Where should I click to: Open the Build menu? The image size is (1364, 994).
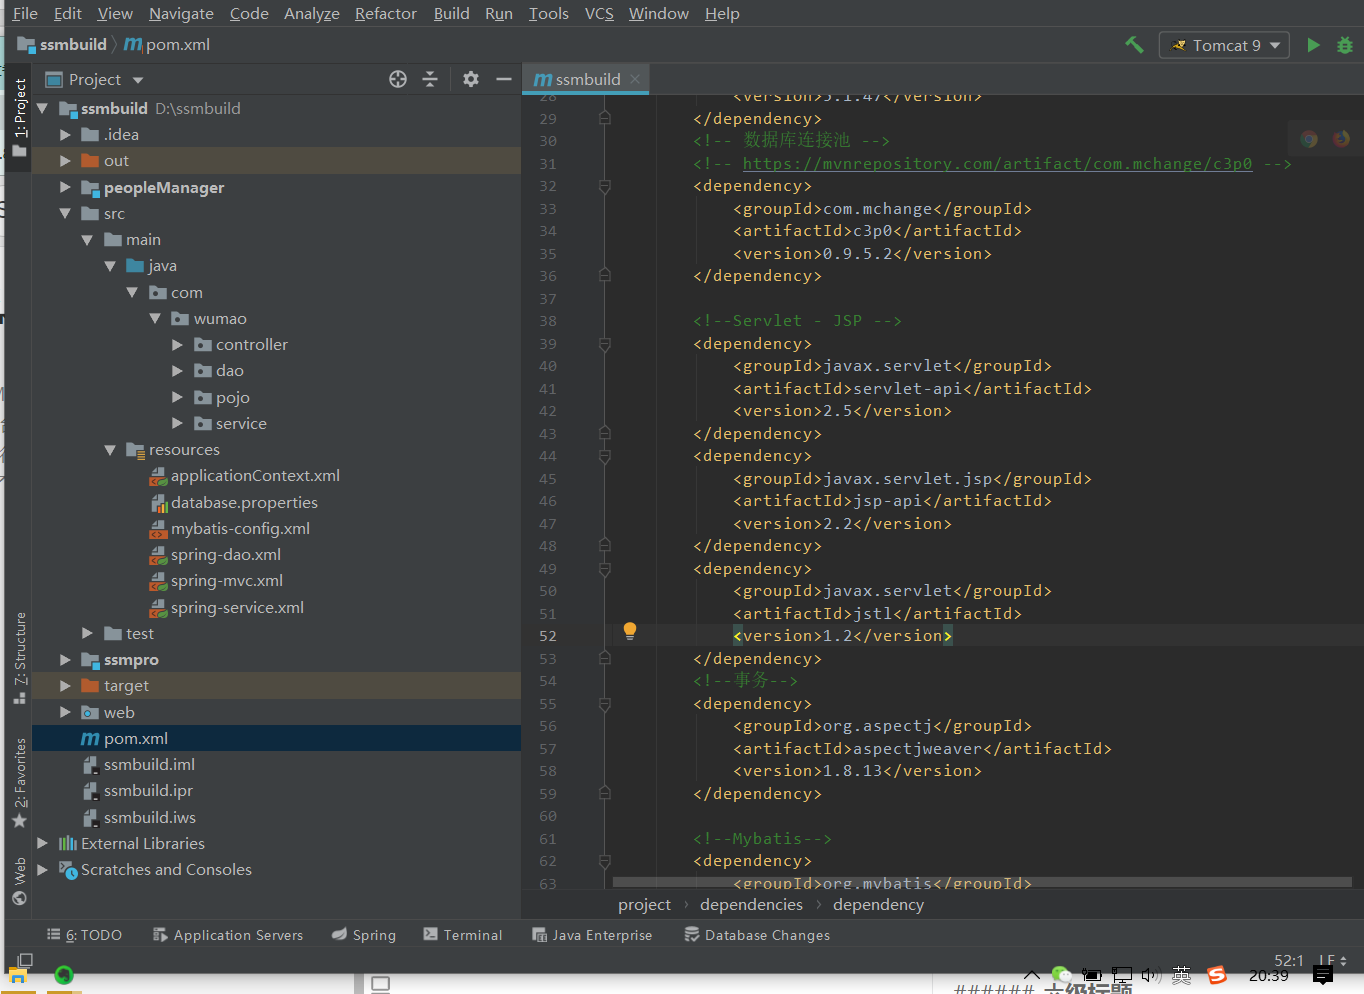[451, 13]
